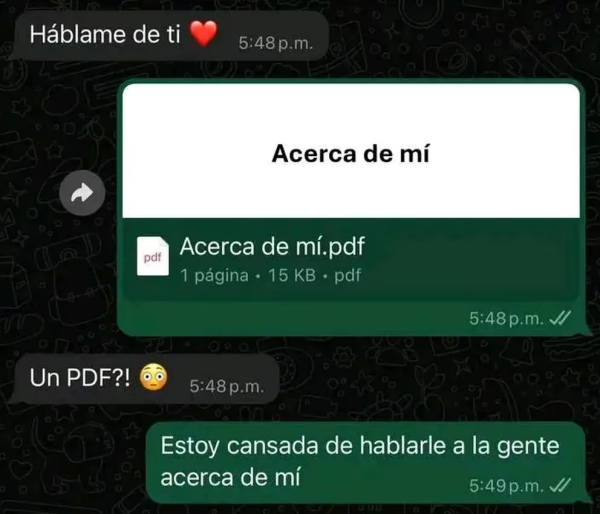Click the double check marks on the PDF message
The width and height of the screenshot is (600, 514).
click(x=560, y=318)
